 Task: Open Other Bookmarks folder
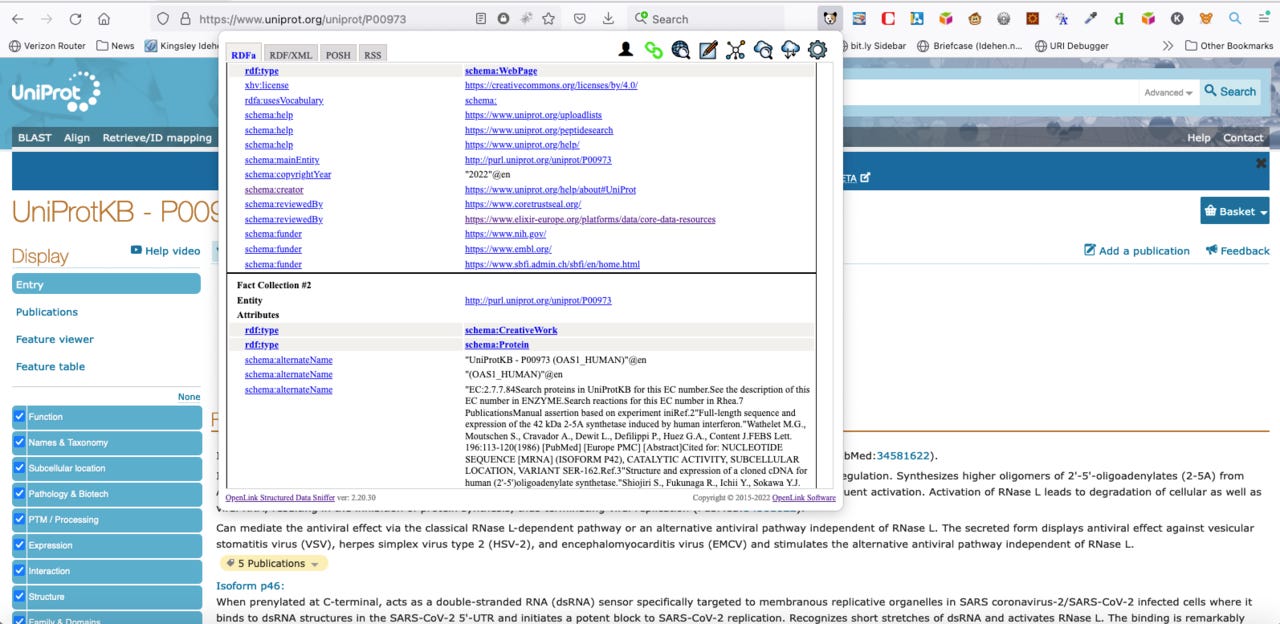click(1228, 45)
